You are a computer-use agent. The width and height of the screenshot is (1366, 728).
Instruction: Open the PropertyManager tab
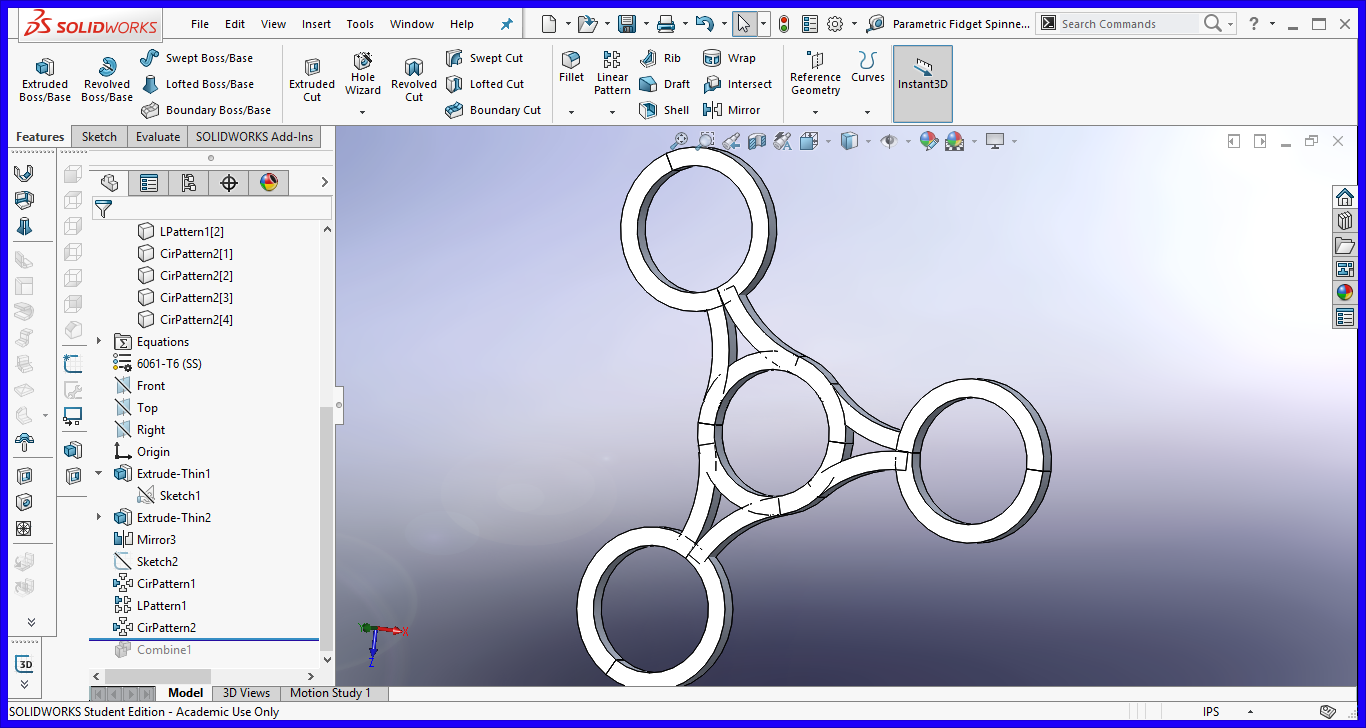(x=149, y=183)
